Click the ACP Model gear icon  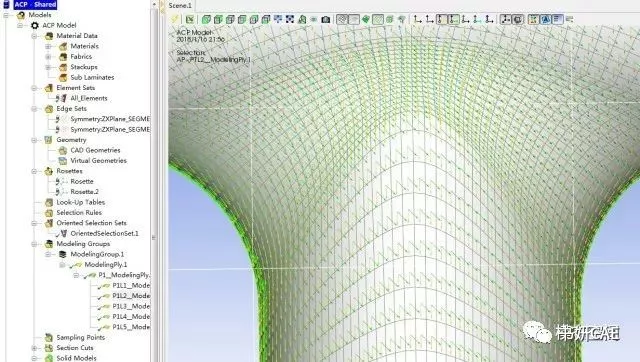[35, 25]
